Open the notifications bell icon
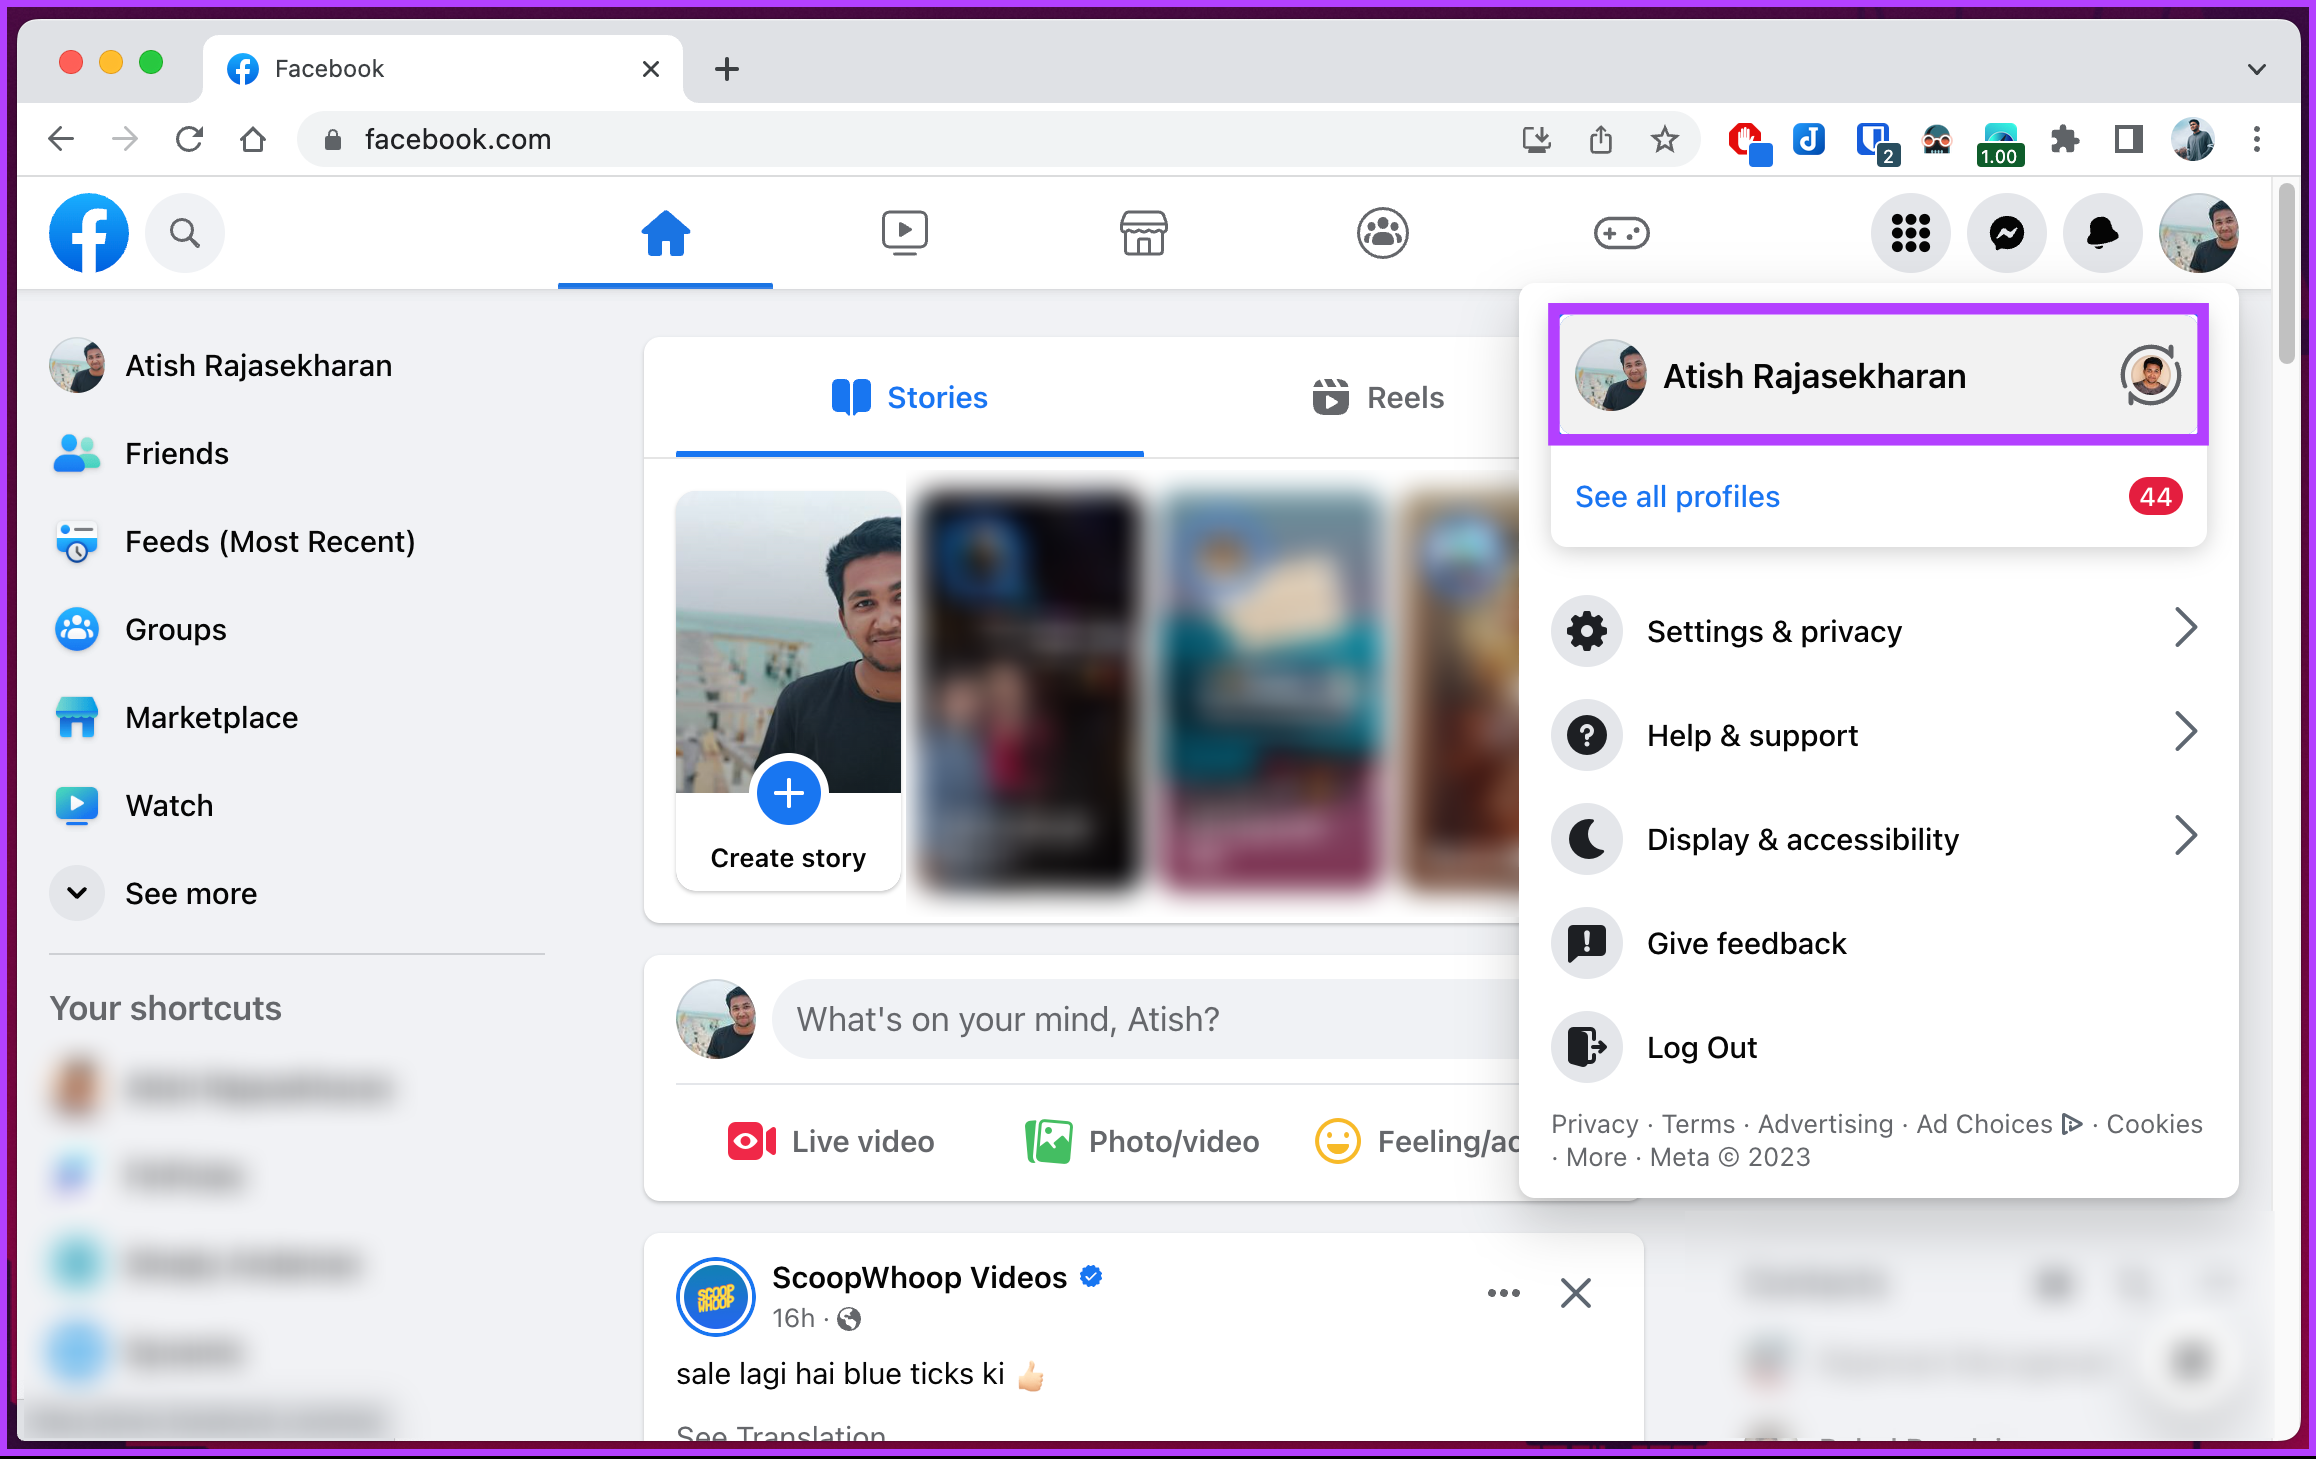 point(2102,233)
